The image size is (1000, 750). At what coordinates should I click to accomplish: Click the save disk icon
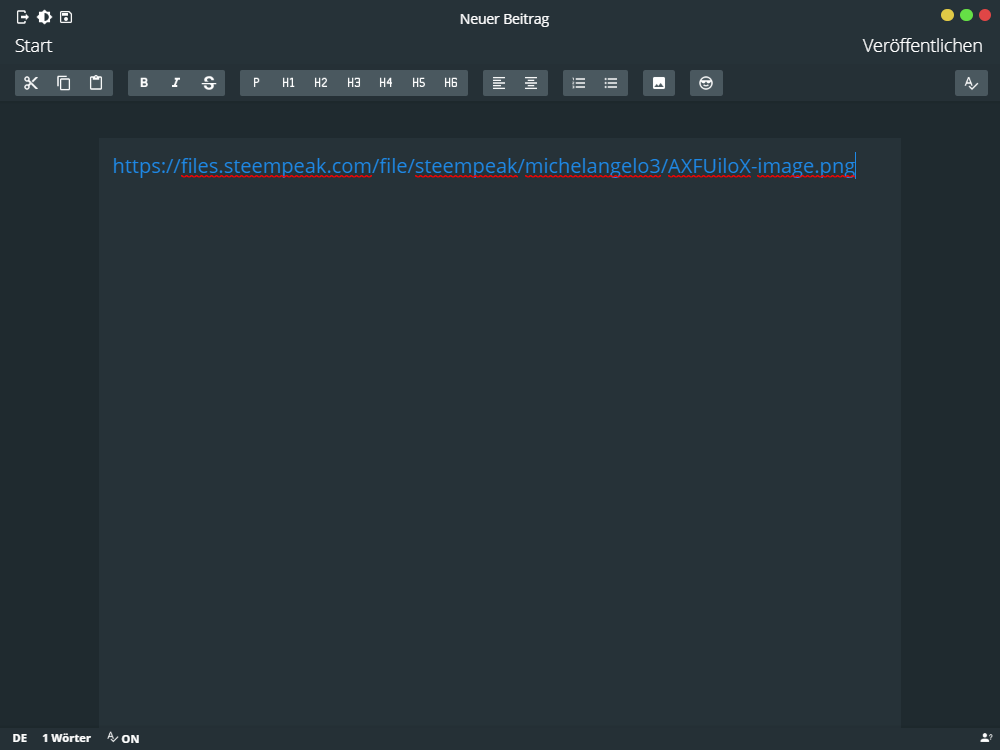tap(66, 17)
